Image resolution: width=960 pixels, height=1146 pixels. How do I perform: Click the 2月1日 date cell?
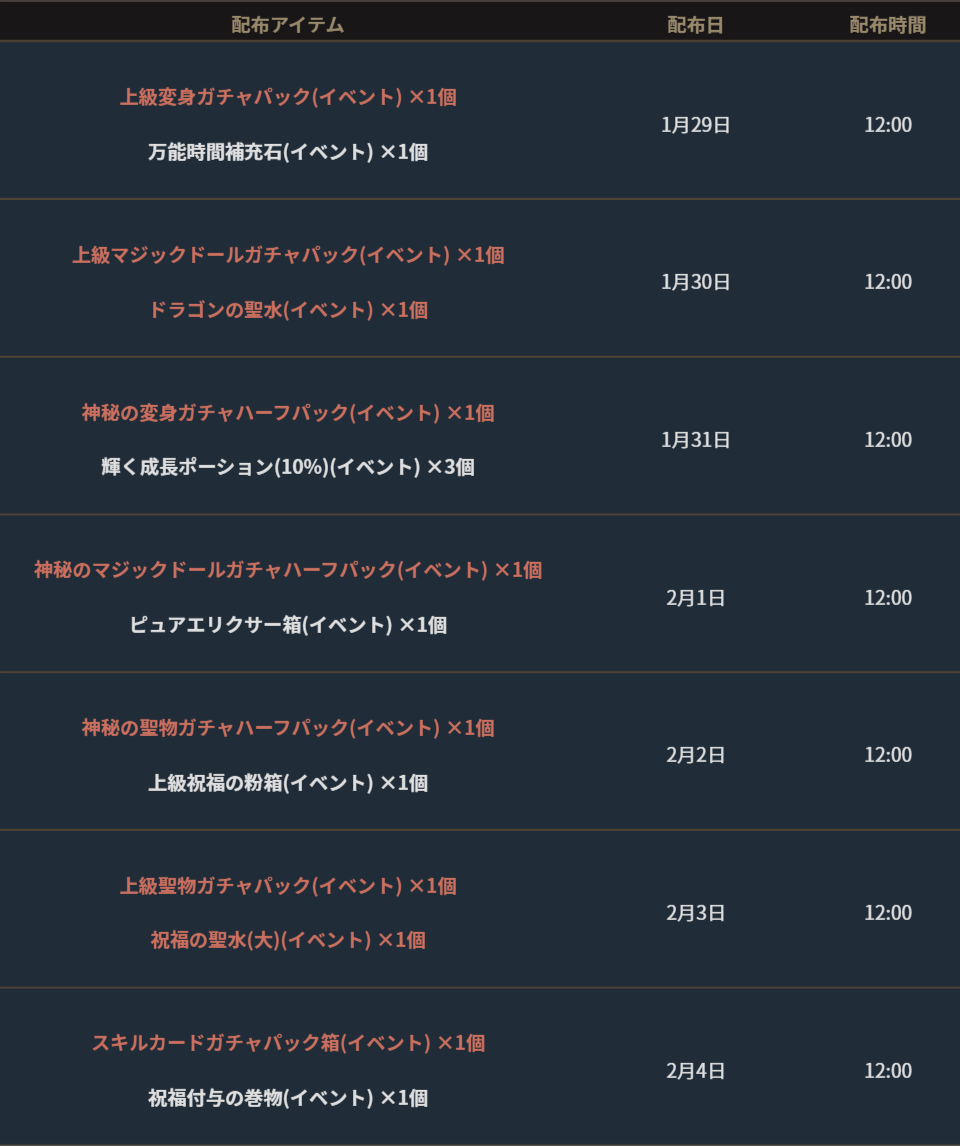695,598
